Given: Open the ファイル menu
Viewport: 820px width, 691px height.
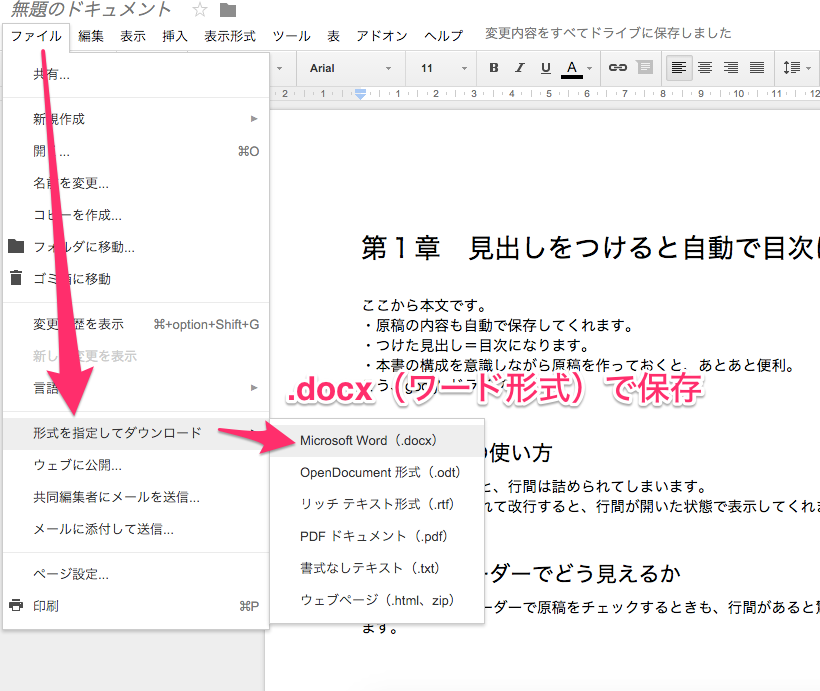Looking at the screenshot, I should click(x=36, y=36).
